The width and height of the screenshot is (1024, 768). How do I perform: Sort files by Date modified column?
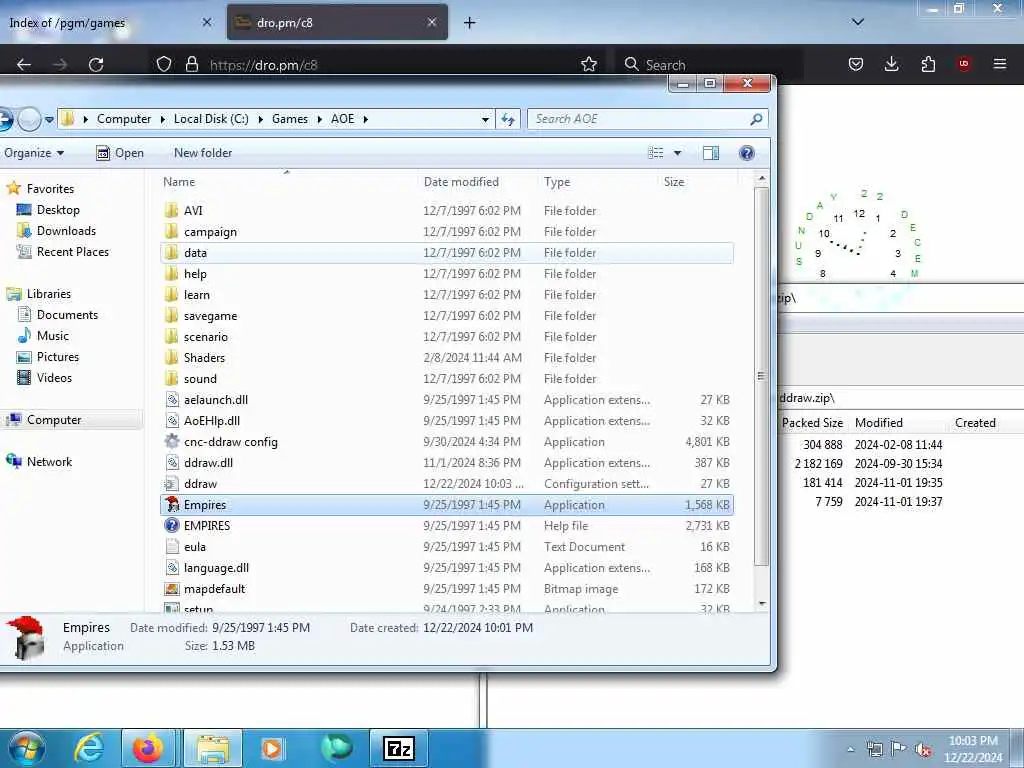click(478, 182)
